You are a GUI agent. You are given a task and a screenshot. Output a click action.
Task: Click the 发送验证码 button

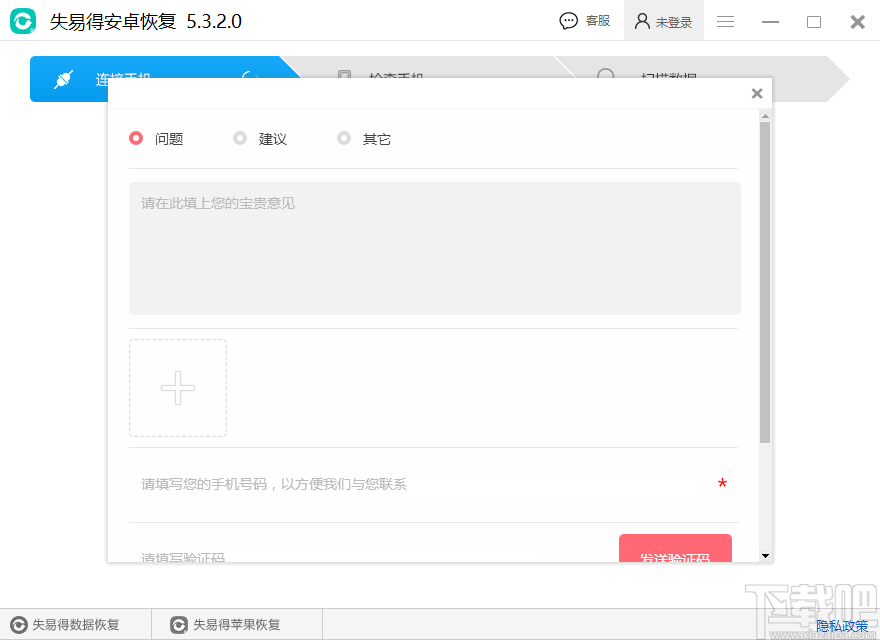[x=675, y=548]
